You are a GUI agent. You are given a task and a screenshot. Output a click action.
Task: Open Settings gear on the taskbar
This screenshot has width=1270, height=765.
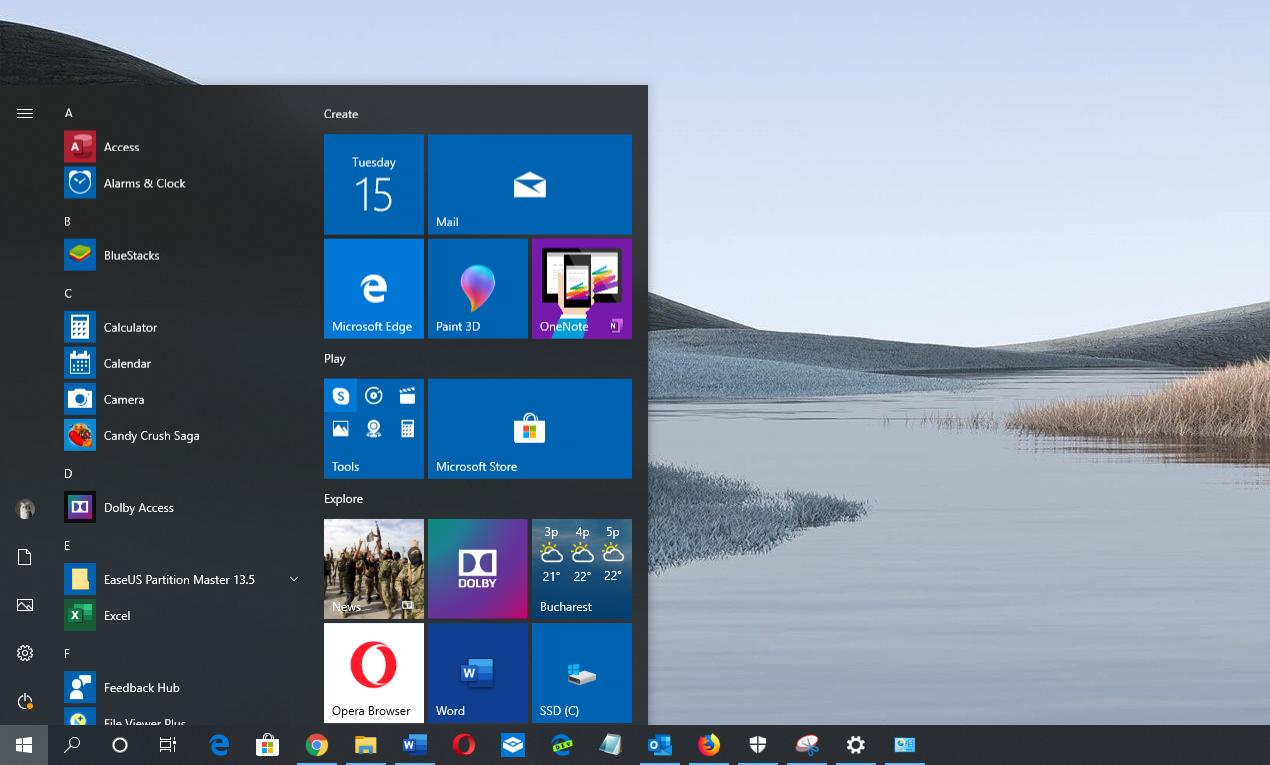pos(856,745)
